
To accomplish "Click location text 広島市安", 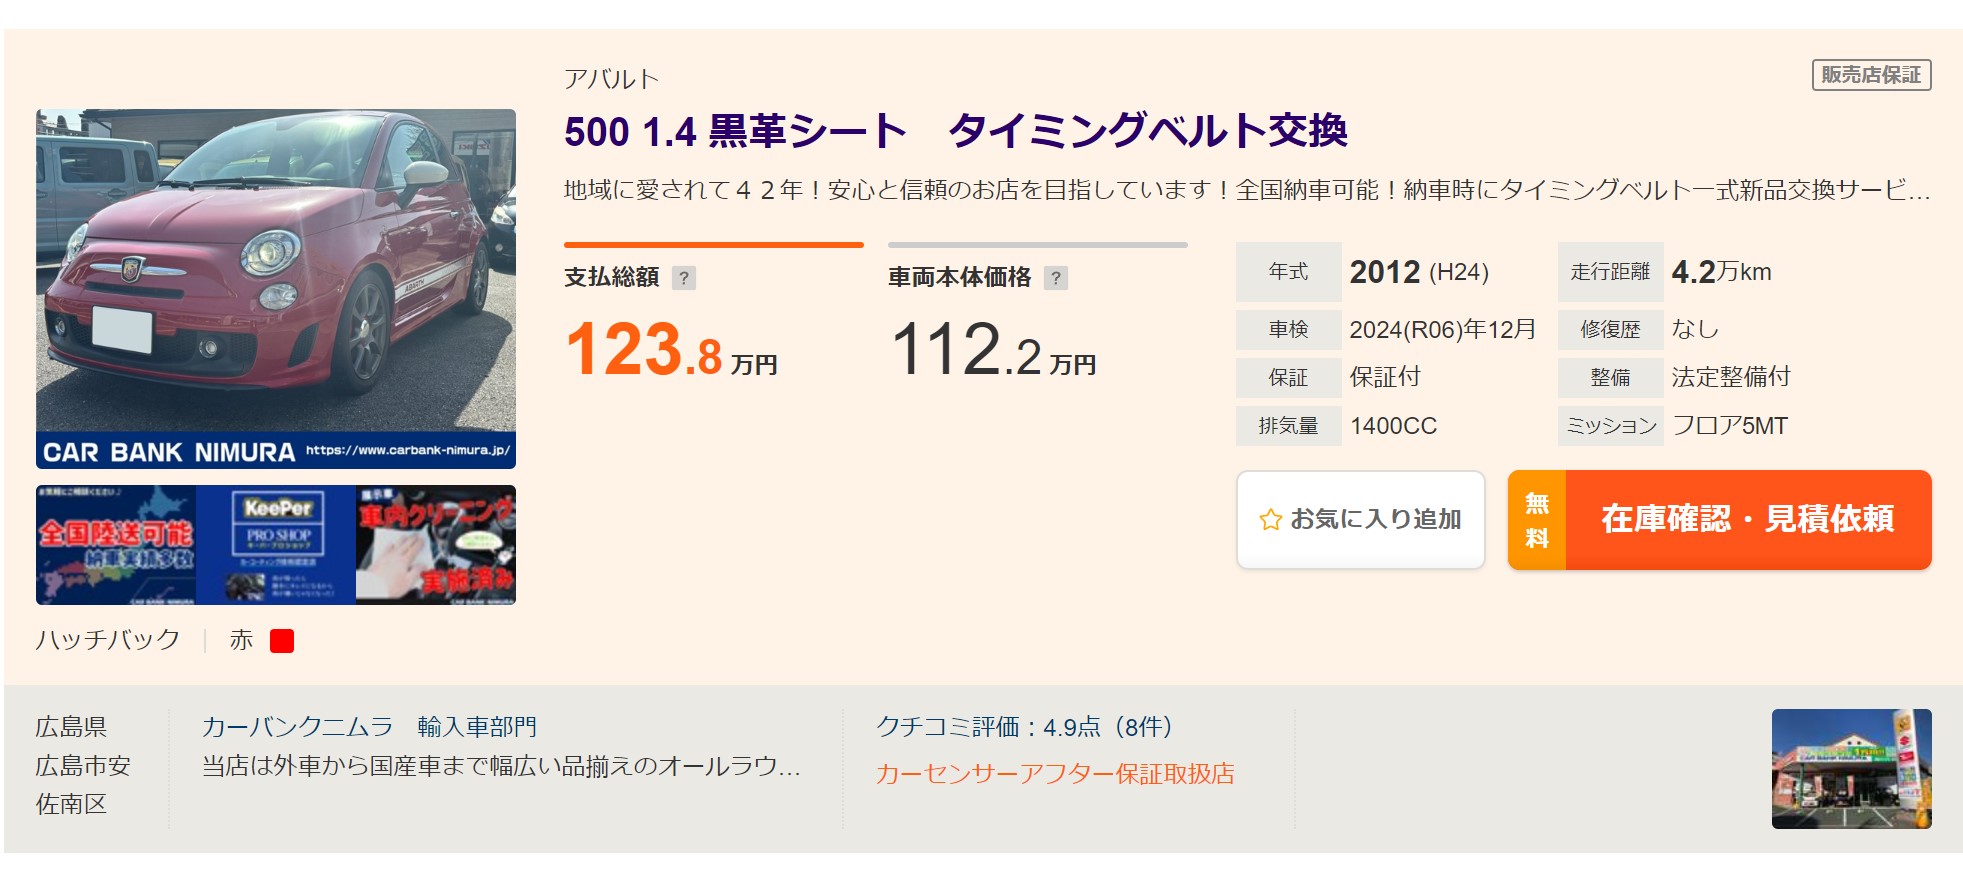I will pyautogui.click(x=83, y=766).
